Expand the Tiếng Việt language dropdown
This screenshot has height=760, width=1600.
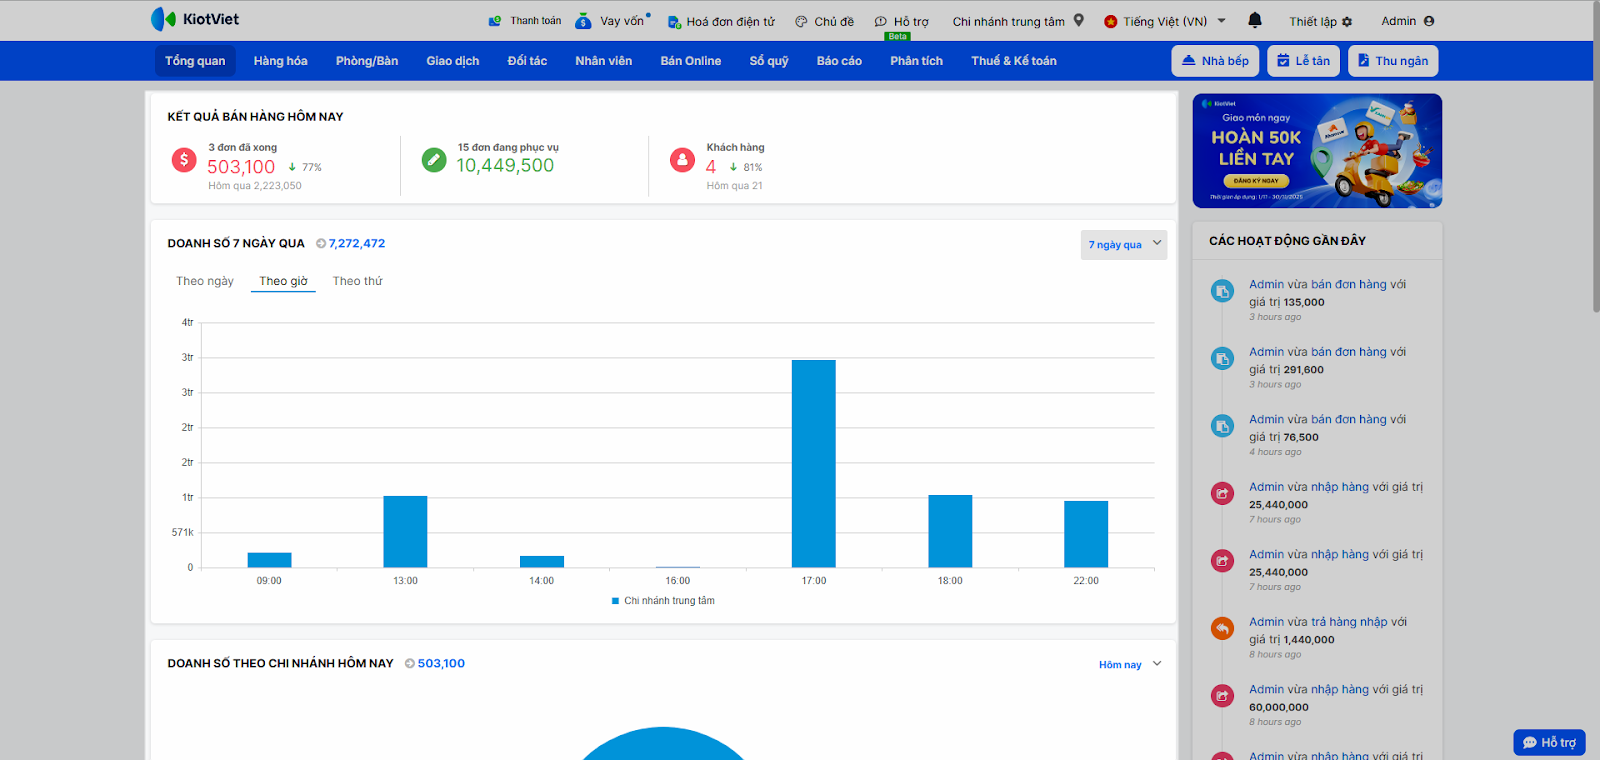1221,21
